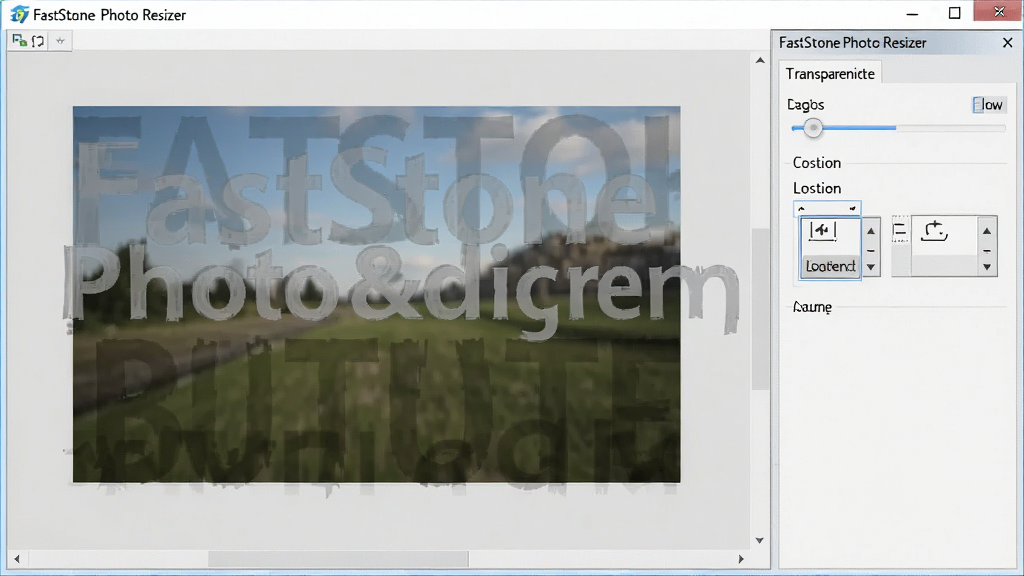Click the Lostion label
The height and width of the screenshot is (576, 1024).
(816, 188)
